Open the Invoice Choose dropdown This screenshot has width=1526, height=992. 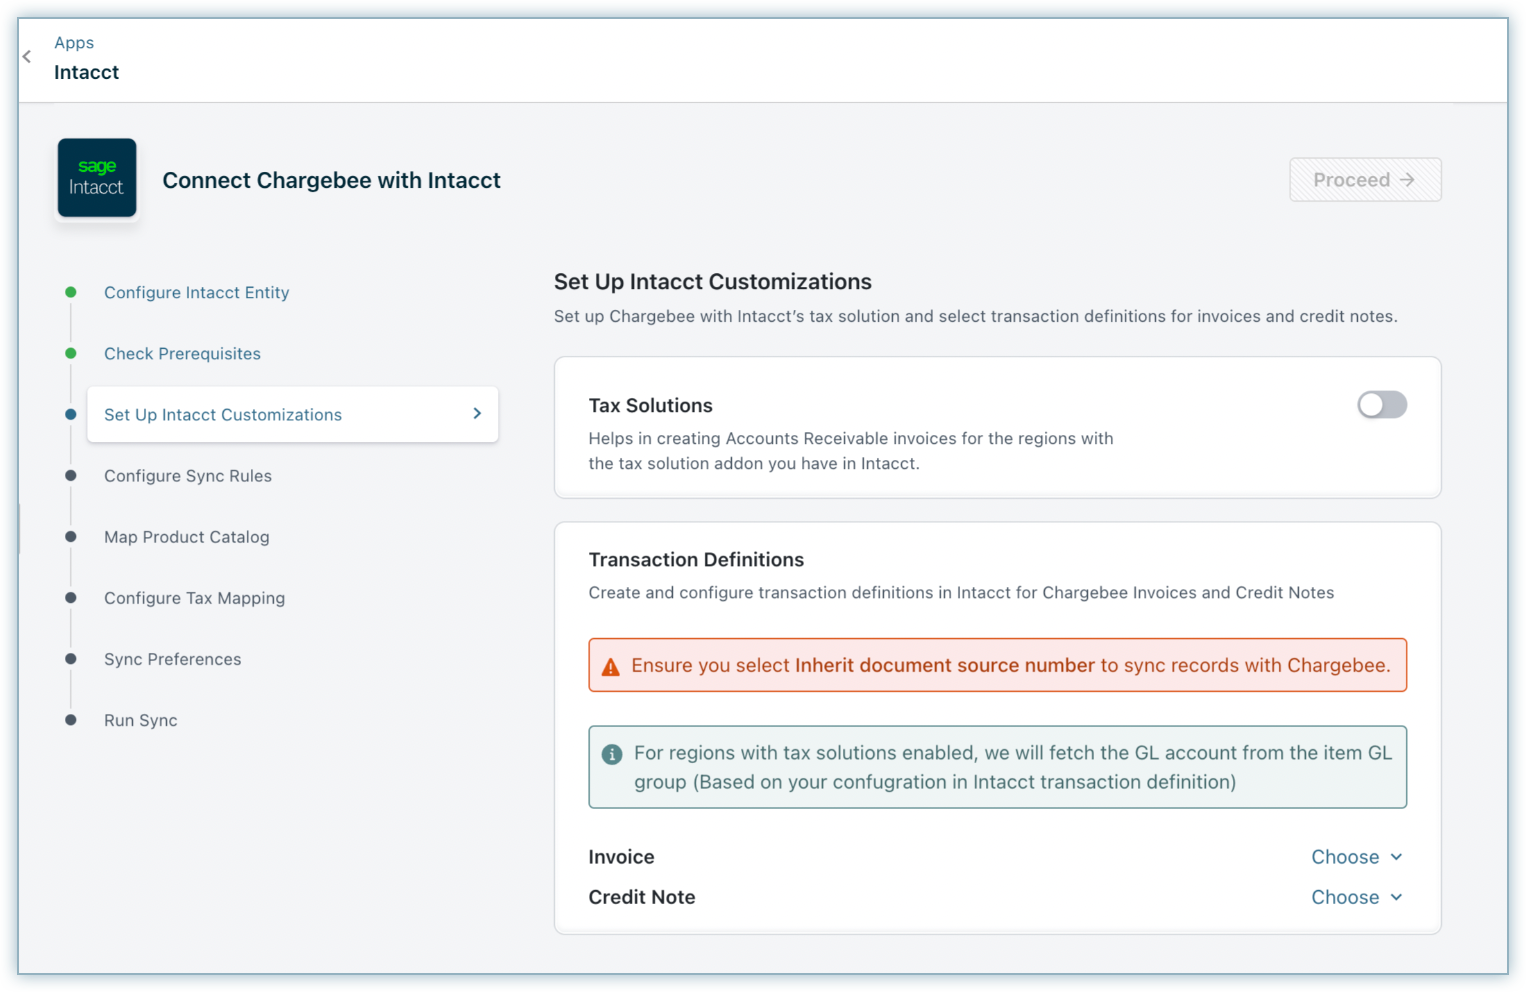pos(1356,857)
